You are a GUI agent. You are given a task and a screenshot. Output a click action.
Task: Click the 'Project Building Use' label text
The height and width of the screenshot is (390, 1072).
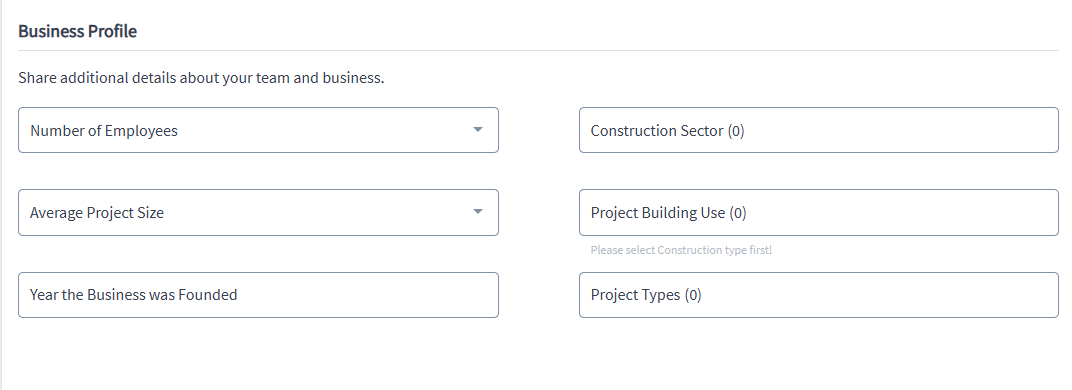658,213
